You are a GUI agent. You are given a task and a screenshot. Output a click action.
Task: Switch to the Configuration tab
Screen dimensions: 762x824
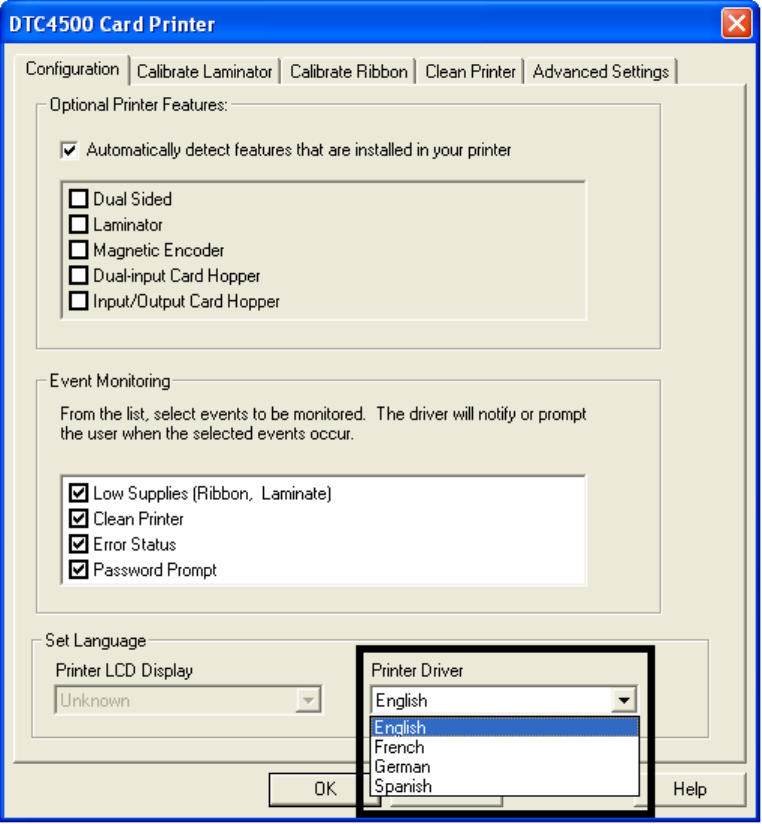pyautogui.click(x=72, y=69)
